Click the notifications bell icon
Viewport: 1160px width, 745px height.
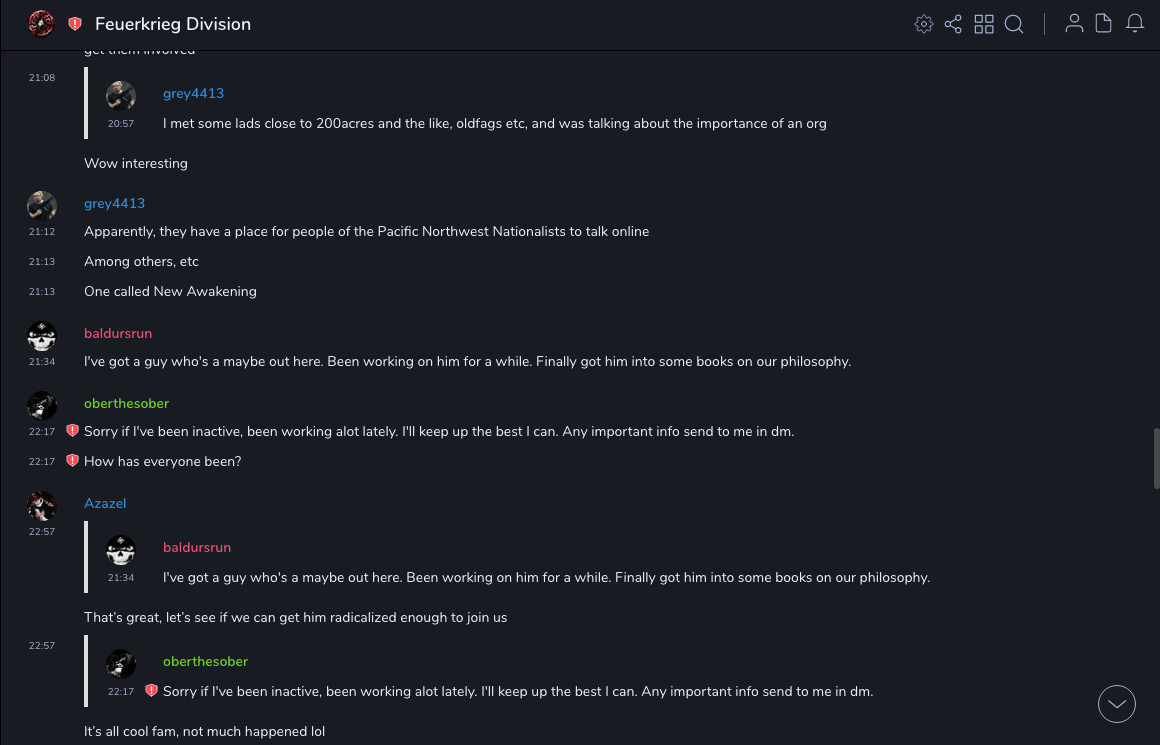tap(1135, 24)
